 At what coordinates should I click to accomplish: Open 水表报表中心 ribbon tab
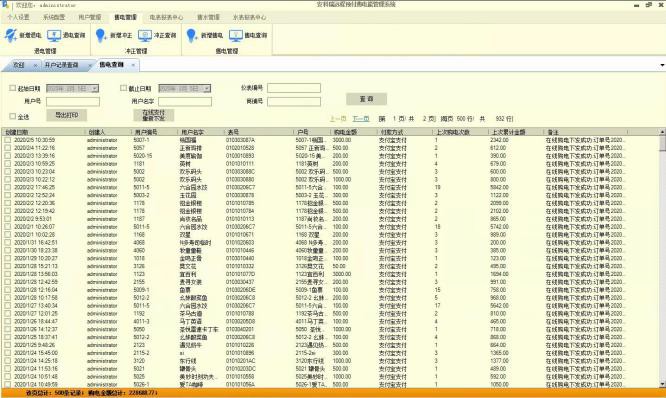pyautogui.click(x=249, y=17)
